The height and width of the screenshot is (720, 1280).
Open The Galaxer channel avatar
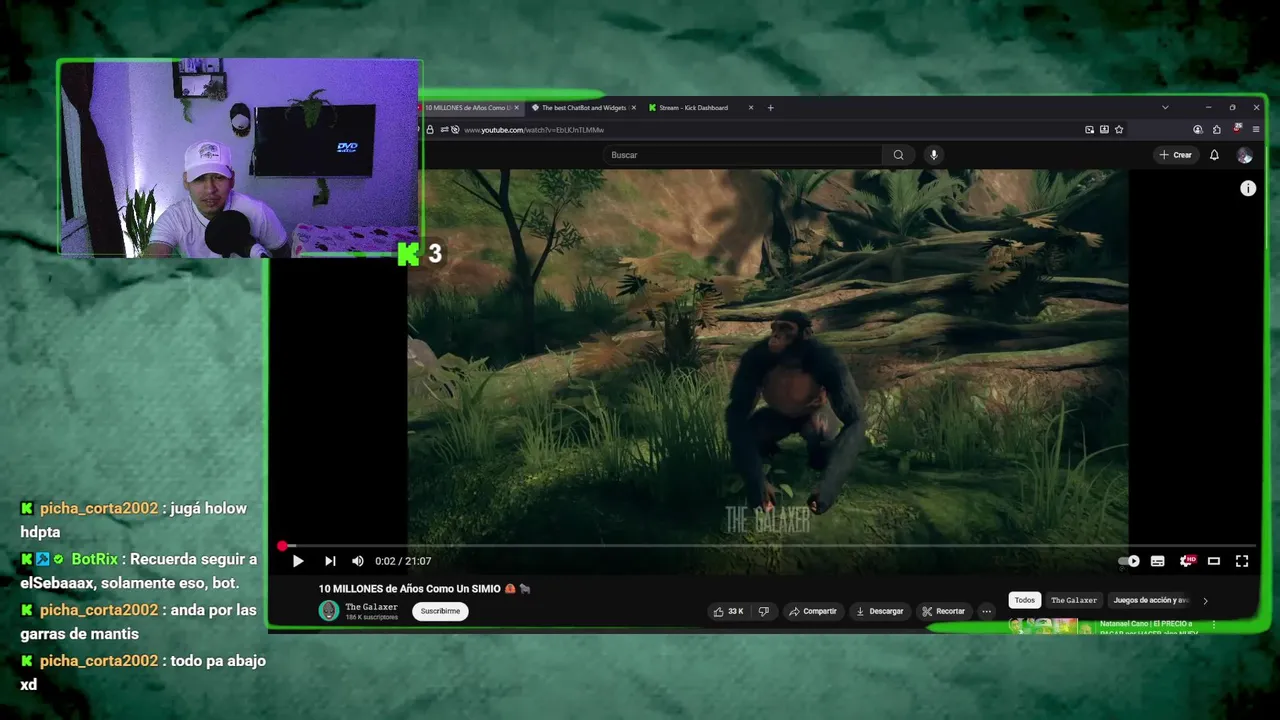[x=329, y=611]
